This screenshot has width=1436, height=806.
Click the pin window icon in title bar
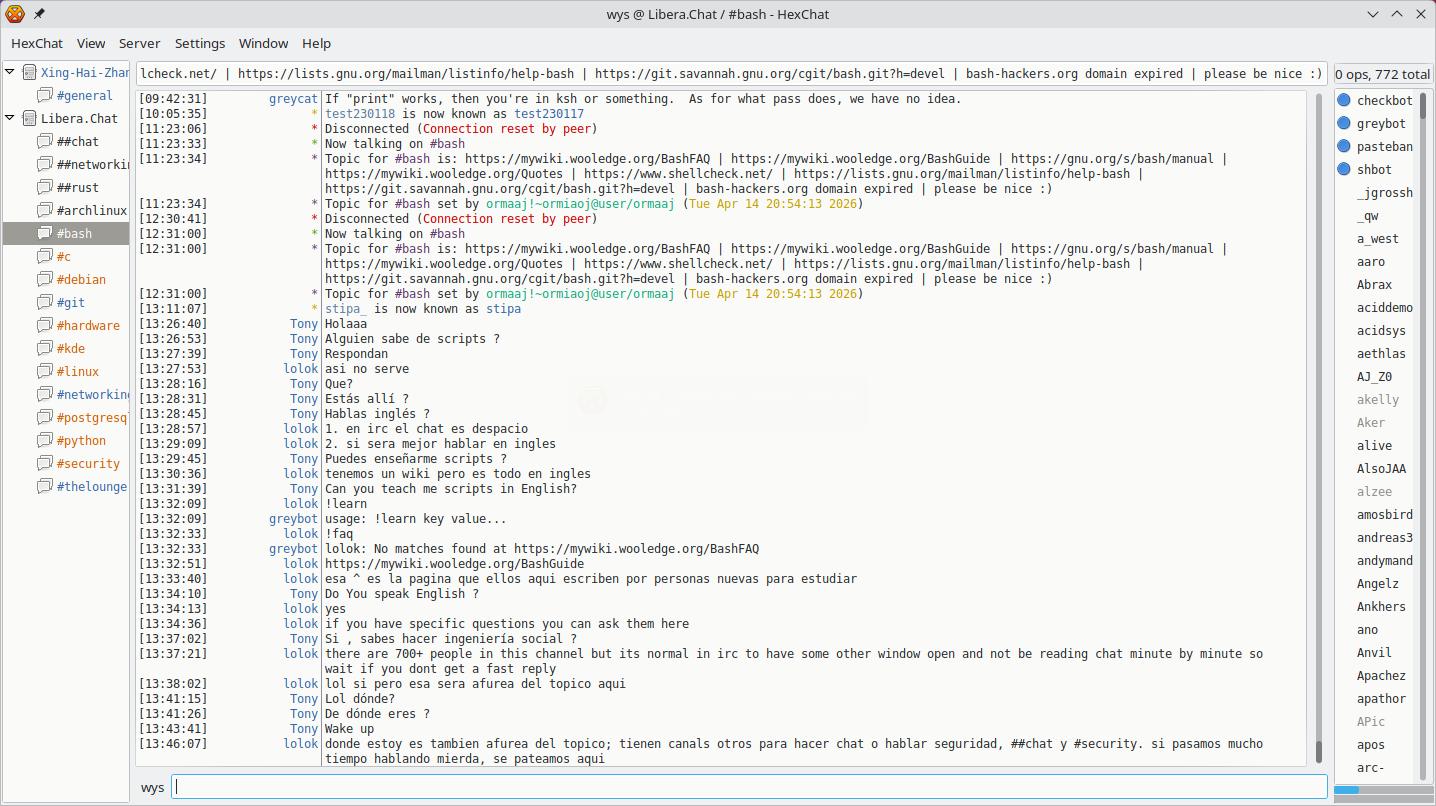[39, 14]
